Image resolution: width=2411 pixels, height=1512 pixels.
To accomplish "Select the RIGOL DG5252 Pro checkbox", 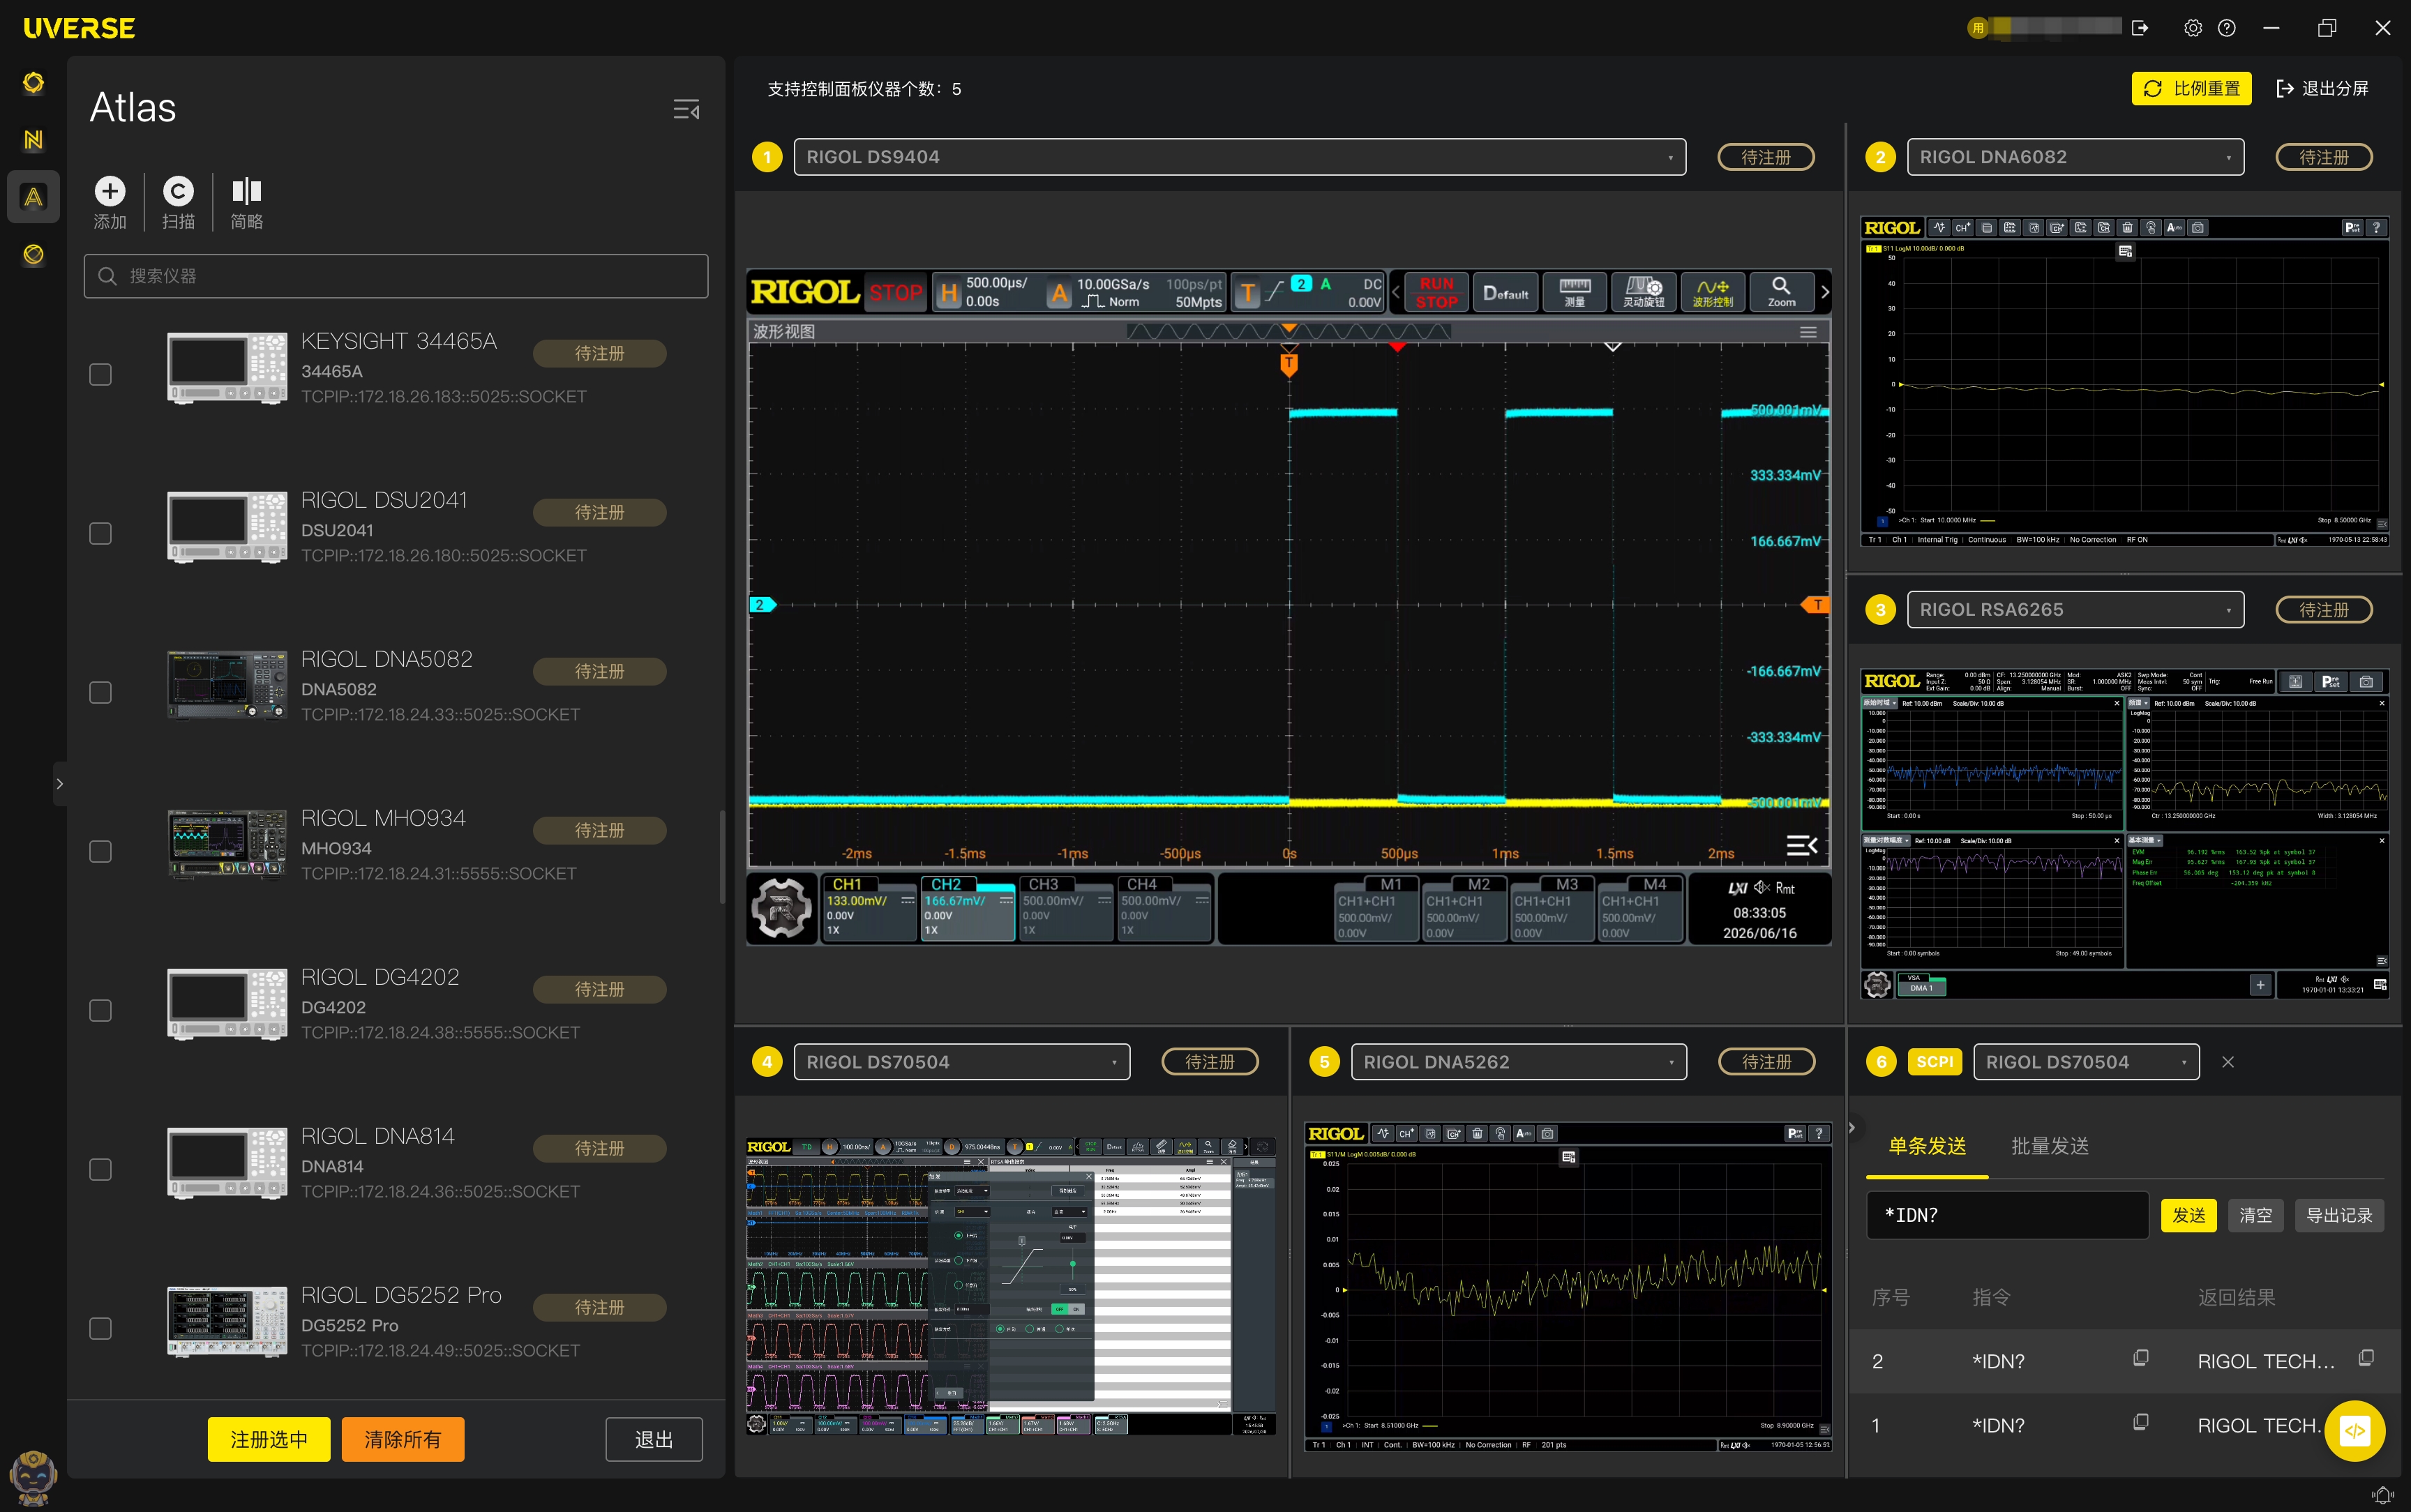I will [x=100, y=1328].
